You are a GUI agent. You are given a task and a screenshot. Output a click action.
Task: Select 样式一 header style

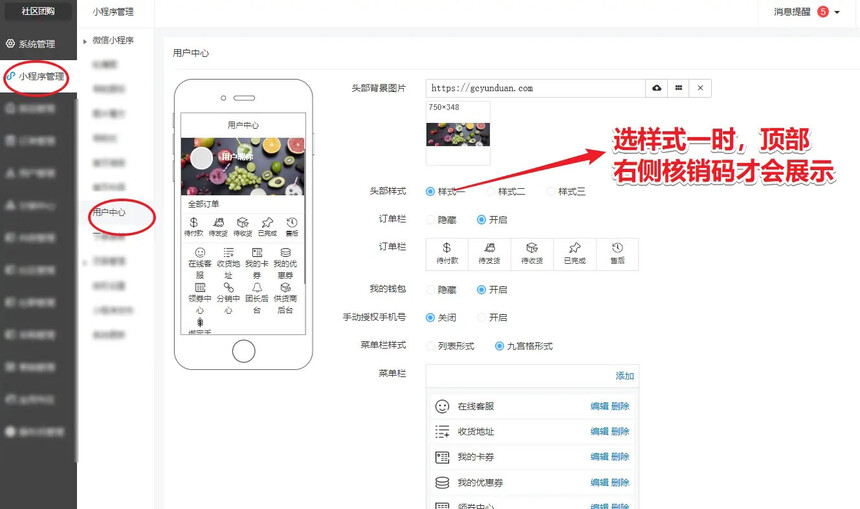pos(430,191)
